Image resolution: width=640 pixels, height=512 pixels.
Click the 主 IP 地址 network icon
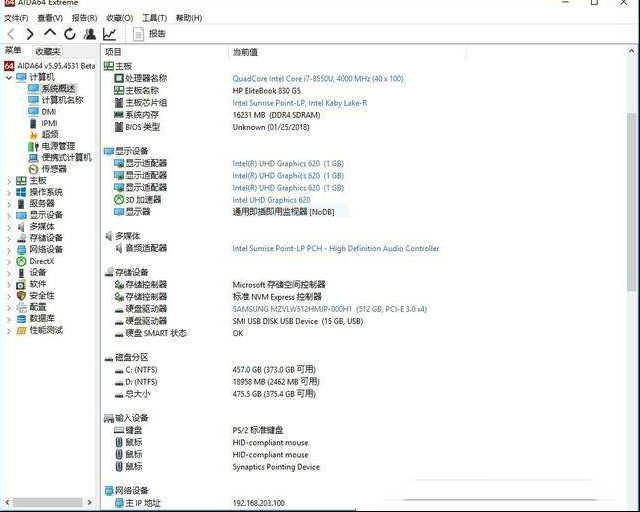click(119, 503)
